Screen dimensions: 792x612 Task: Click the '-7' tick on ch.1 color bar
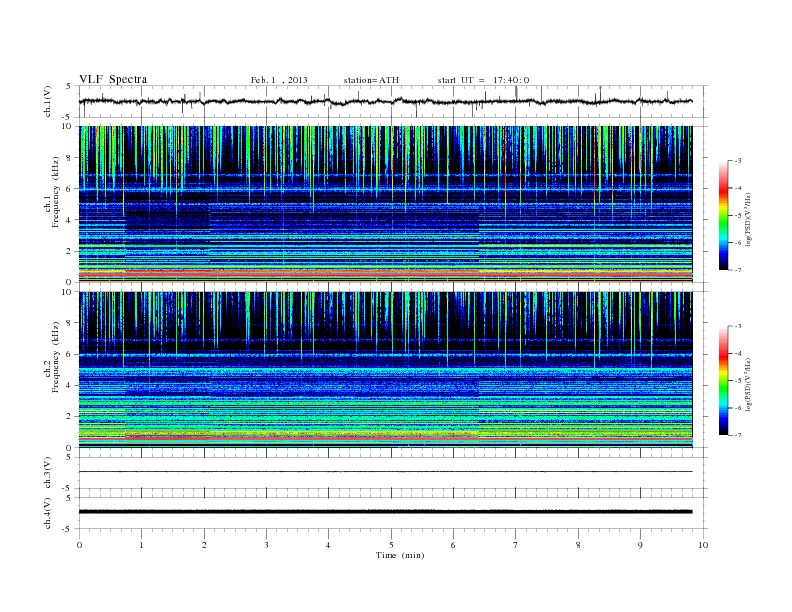(x=738, y=270)
